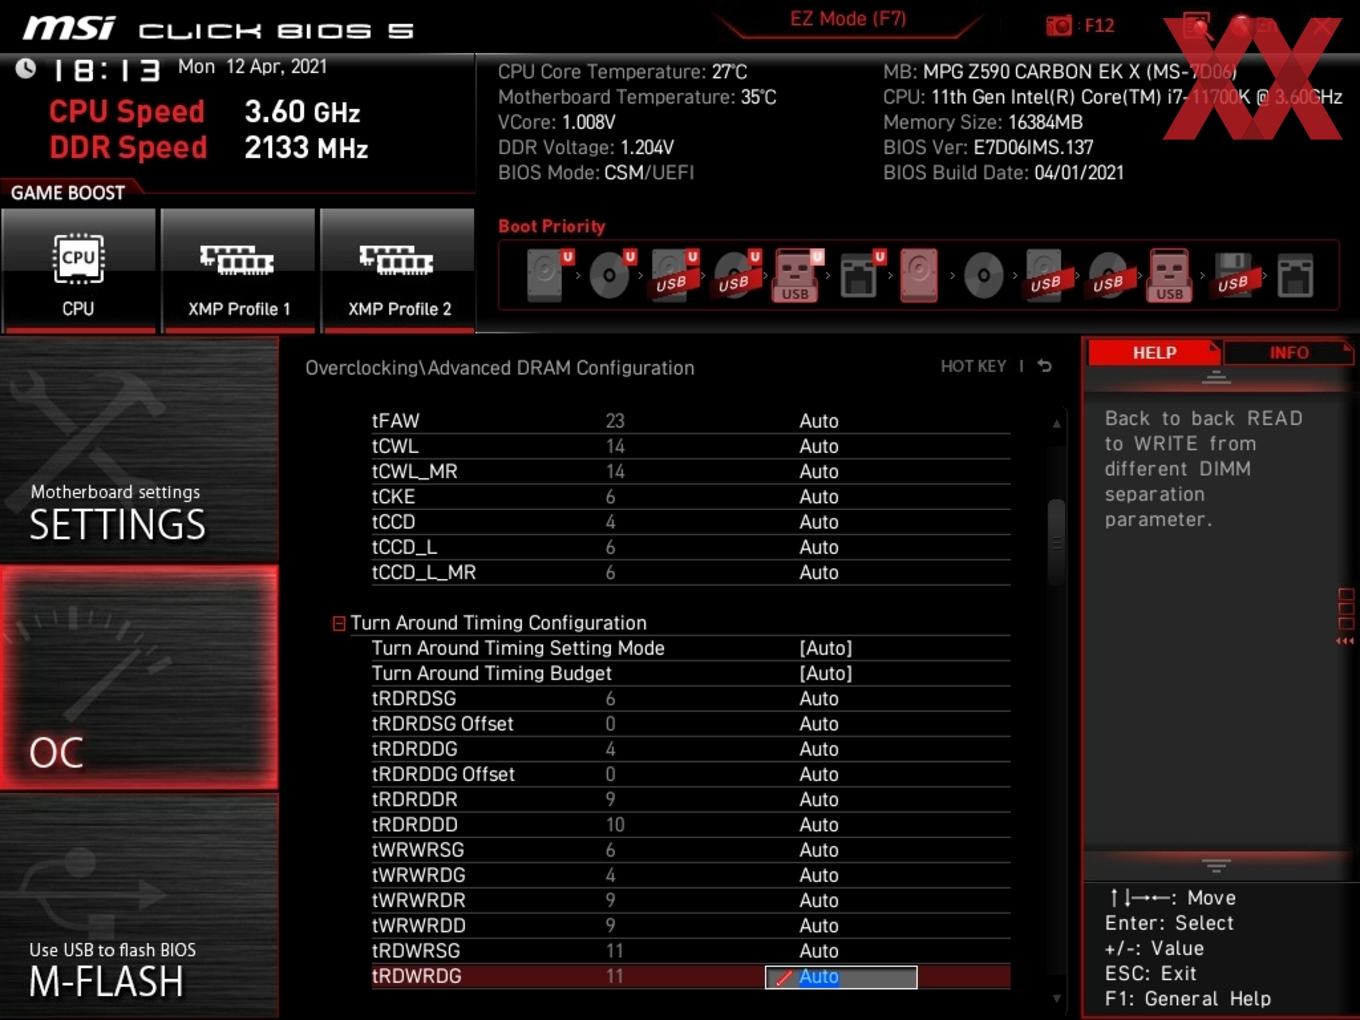The image size is (1360, 1020).
Task: Click the clock icon beside the time
Action: (26, 68)
